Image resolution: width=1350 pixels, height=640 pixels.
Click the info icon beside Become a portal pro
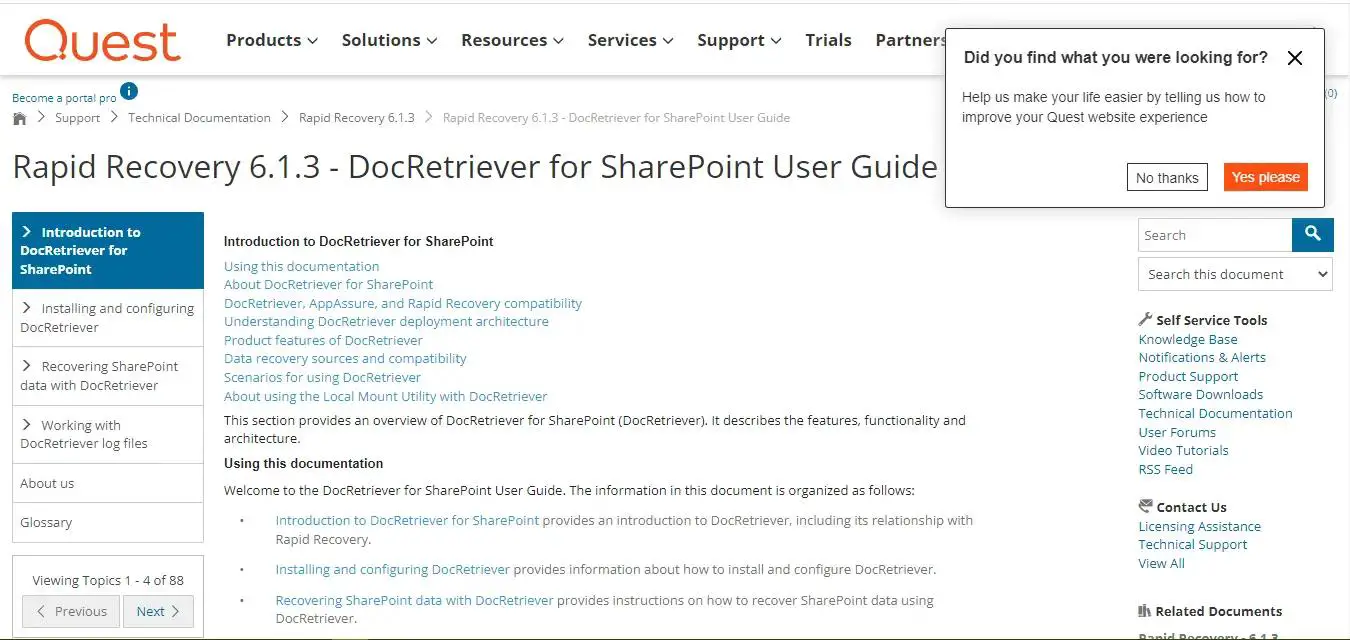tap(129, 92)
